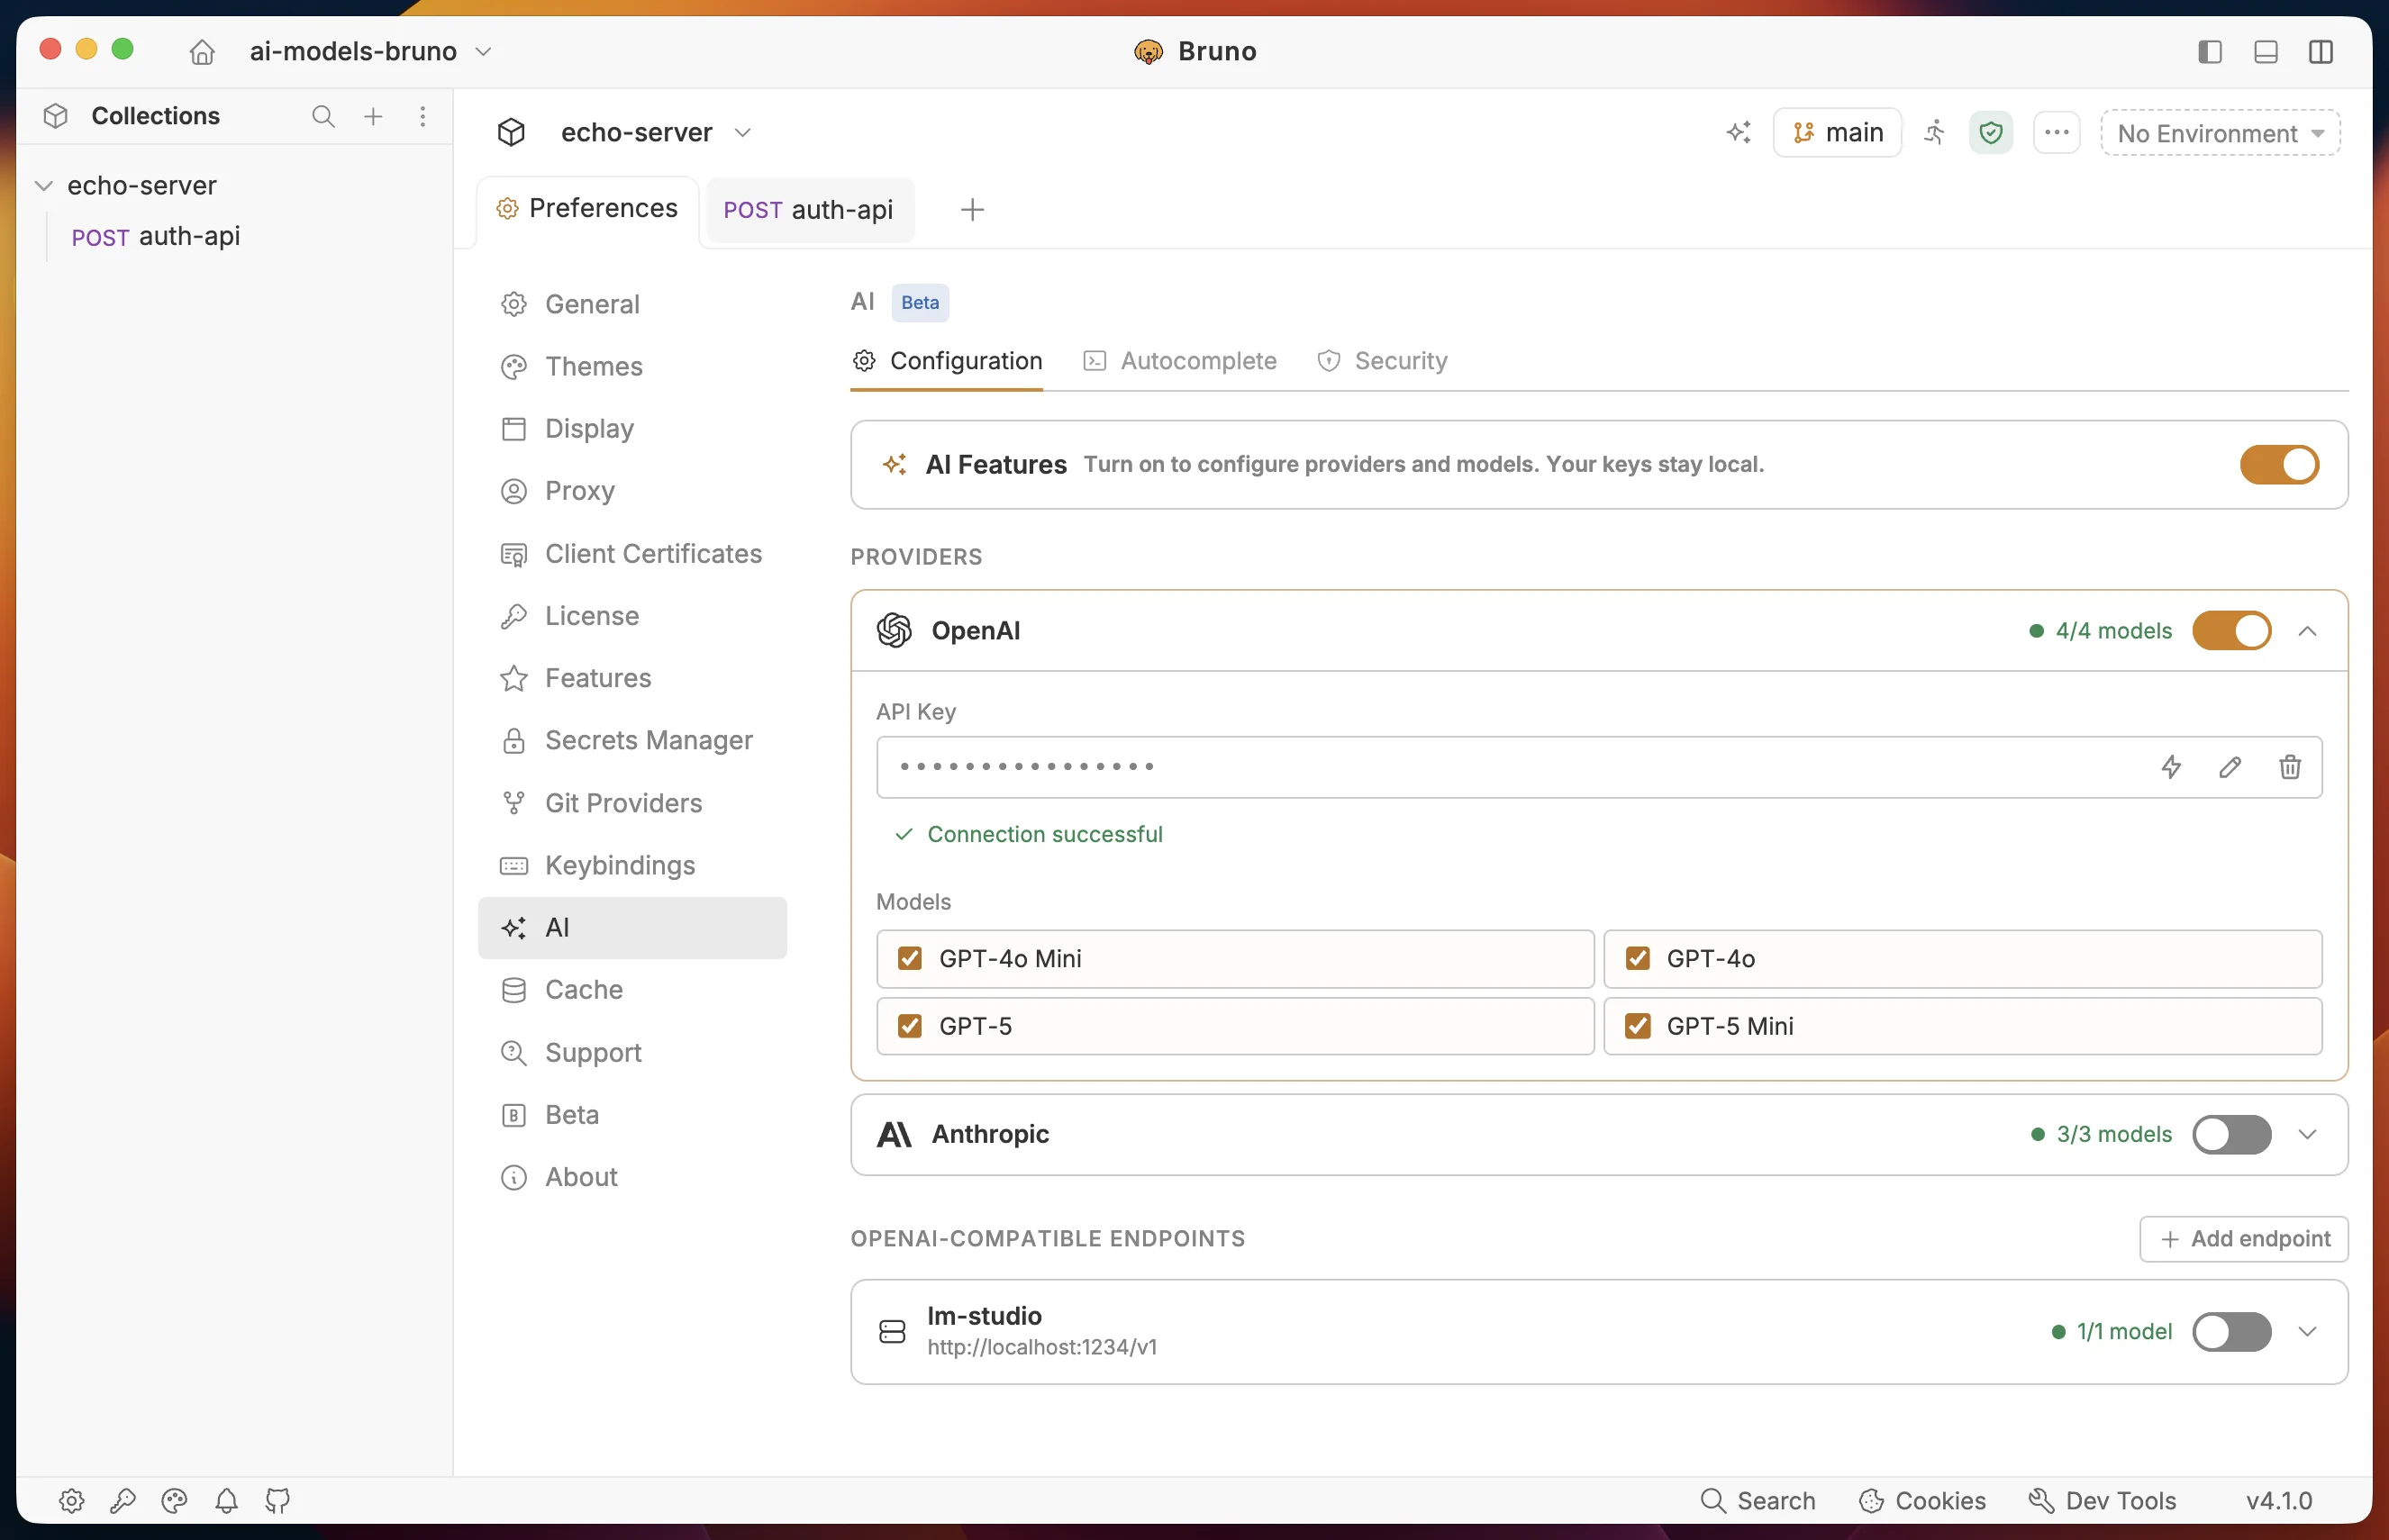This screenshot has width=2389, height=1540.
Task: Uncheck the GPT-4o Mini model
Action: [910, 958]
